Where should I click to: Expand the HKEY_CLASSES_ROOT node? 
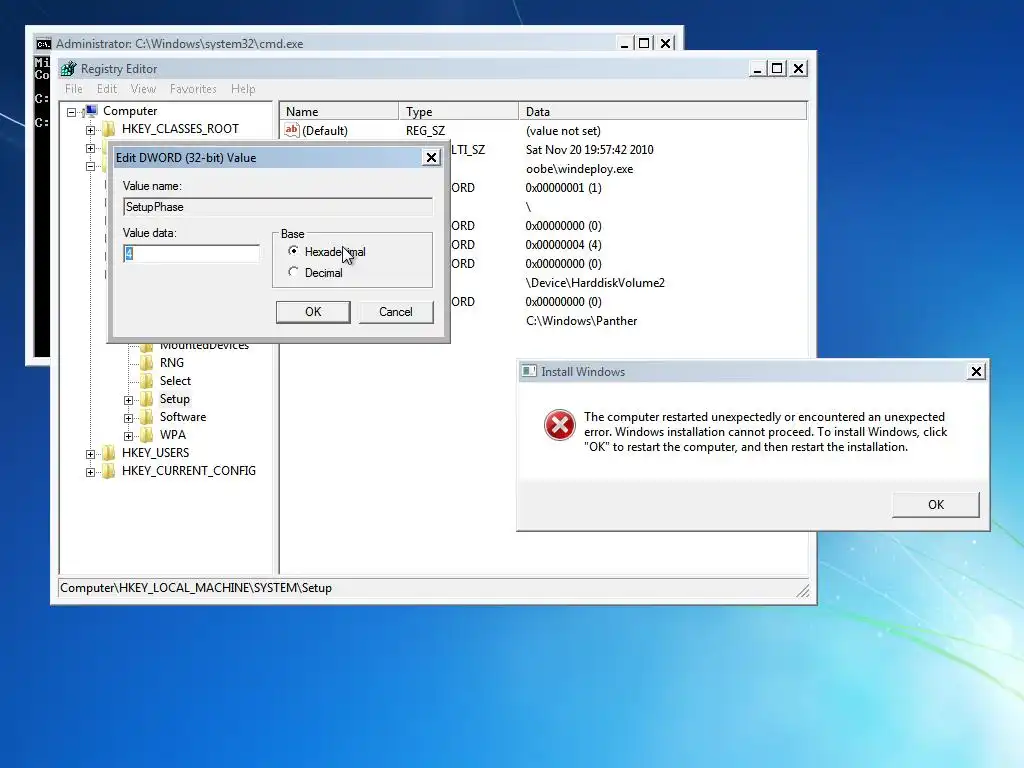tap(90, 130)
